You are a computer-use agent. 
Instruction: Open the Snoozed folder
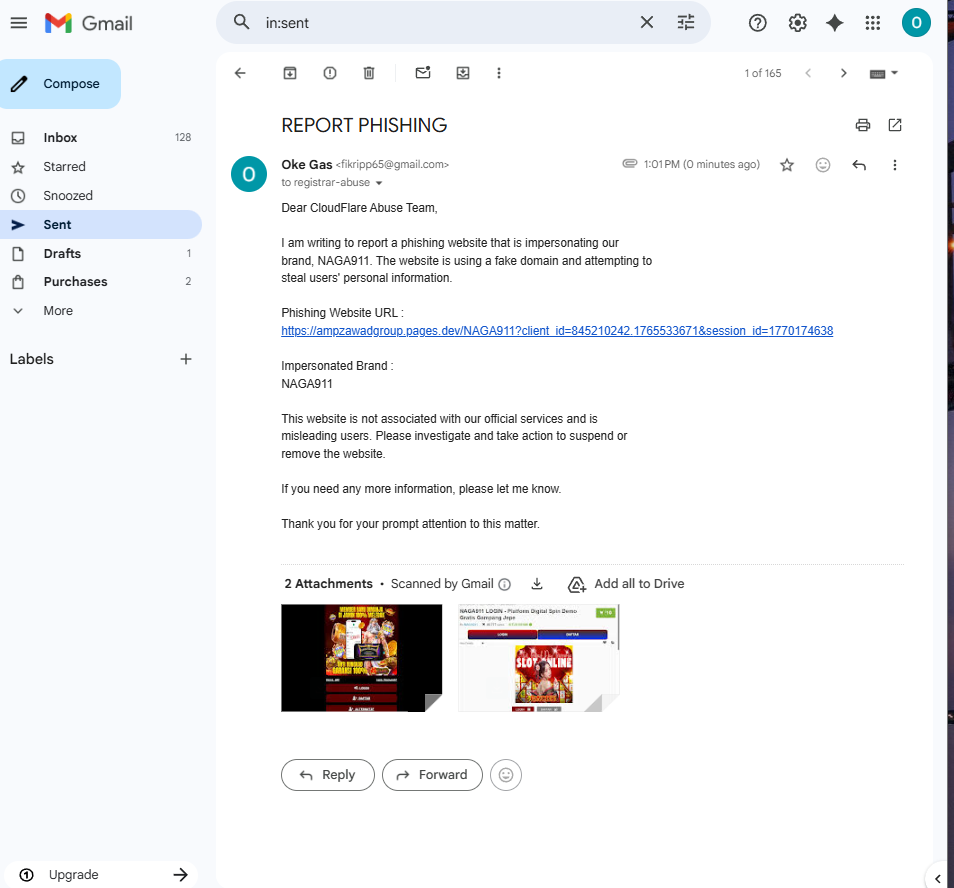coord(100,196)
